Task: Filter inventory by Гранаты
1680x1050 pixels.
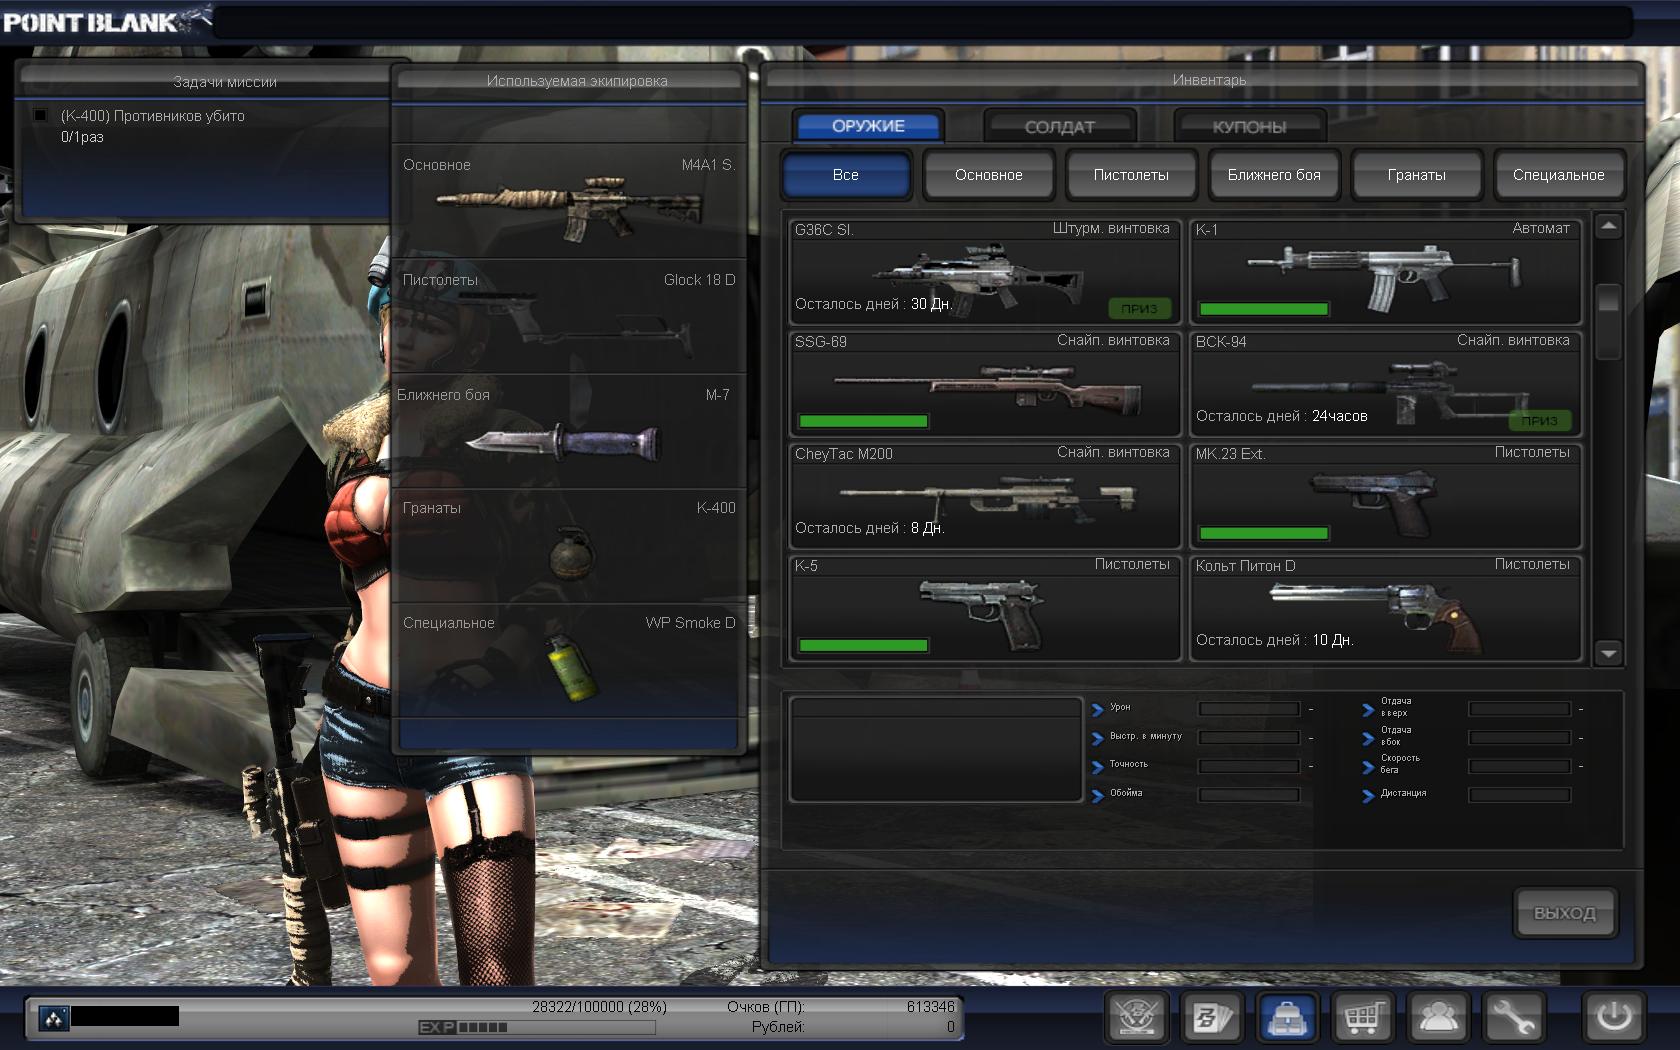Action: click(x=1416, y=175)
